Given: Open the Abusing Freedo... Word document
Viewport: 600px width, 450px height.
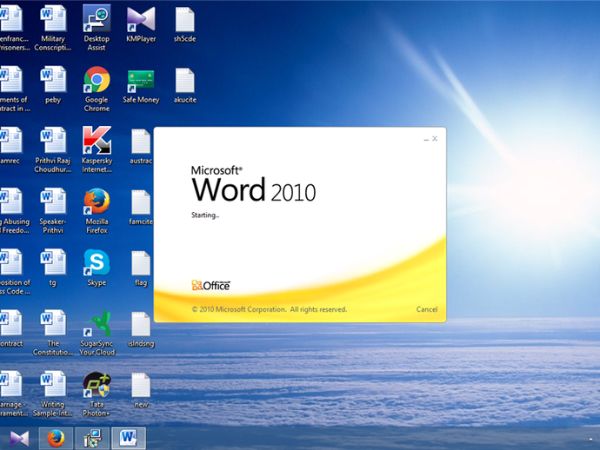Looking at the screenshot, I should pos(13,211).
